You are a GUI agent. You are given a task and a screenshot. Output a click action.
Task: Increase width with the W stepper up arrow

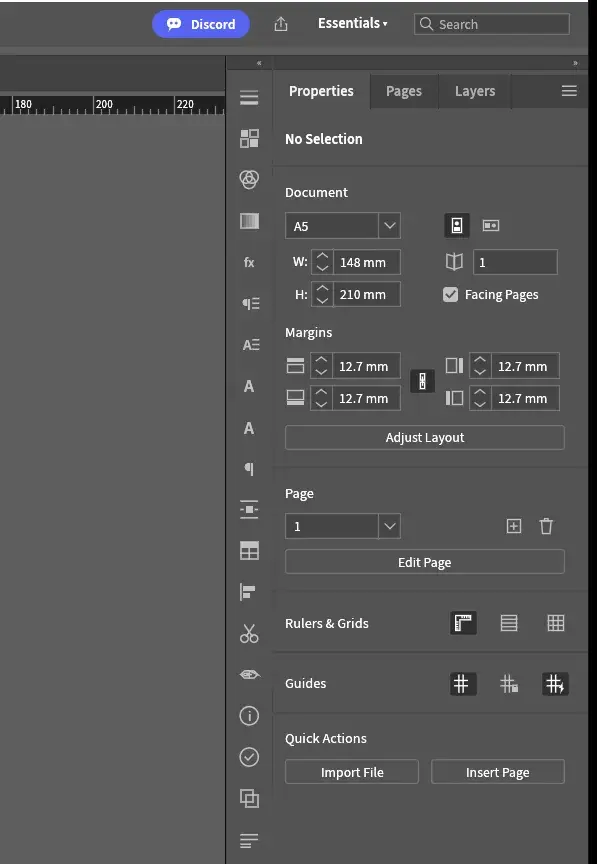[322, 256]
